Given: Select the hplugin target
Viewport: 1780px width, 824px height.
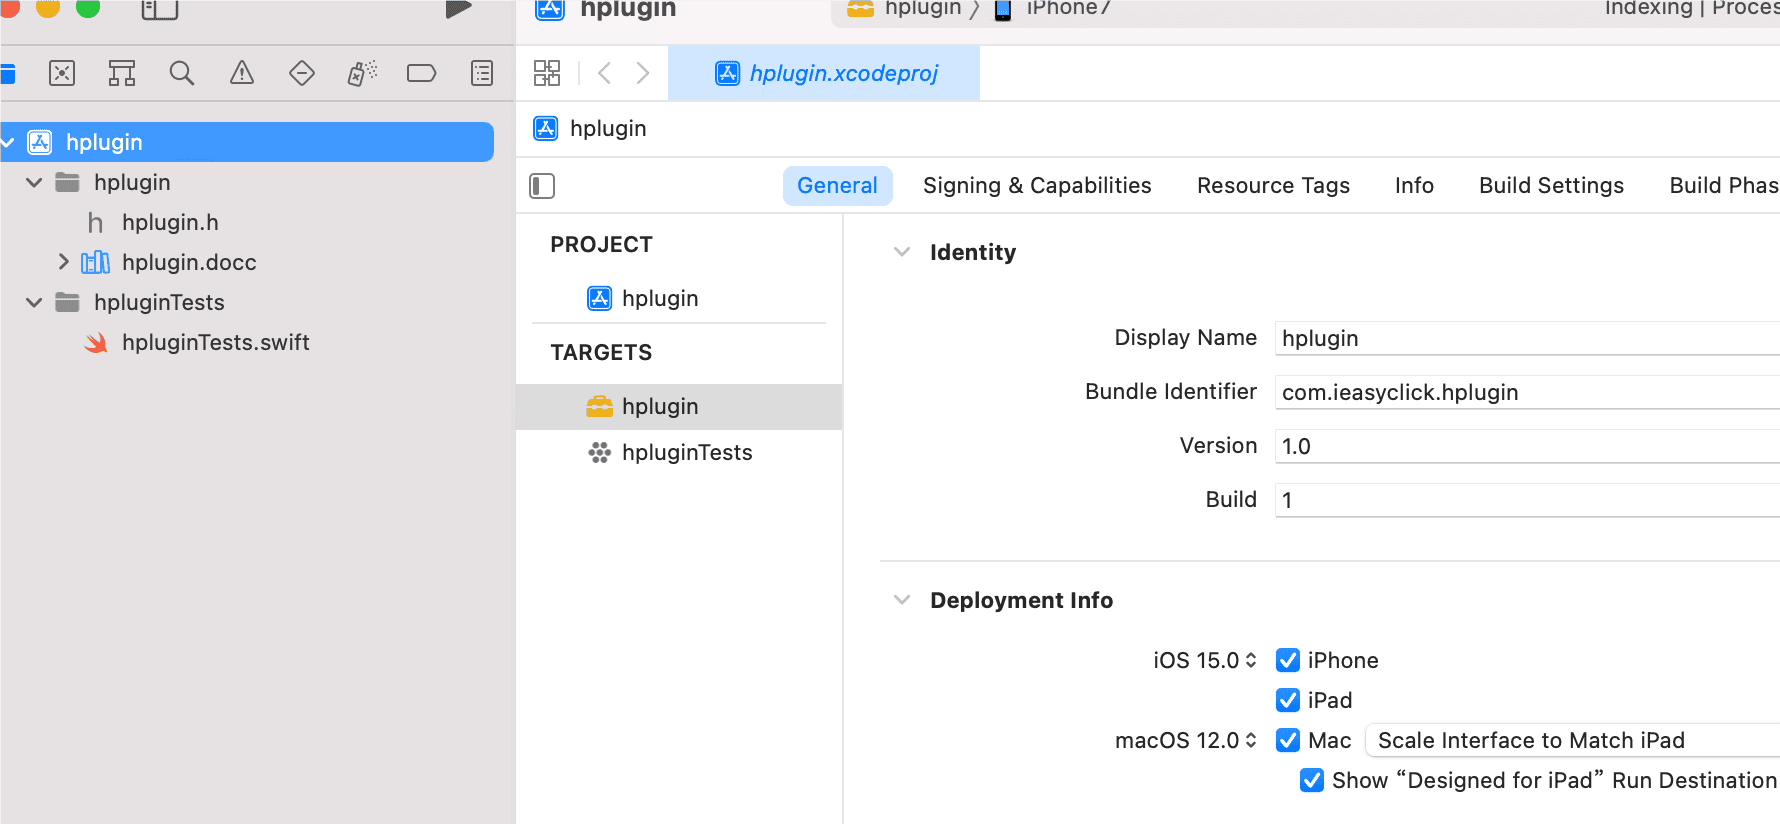Looking at the screenshot, I should (x=679, y=406).
